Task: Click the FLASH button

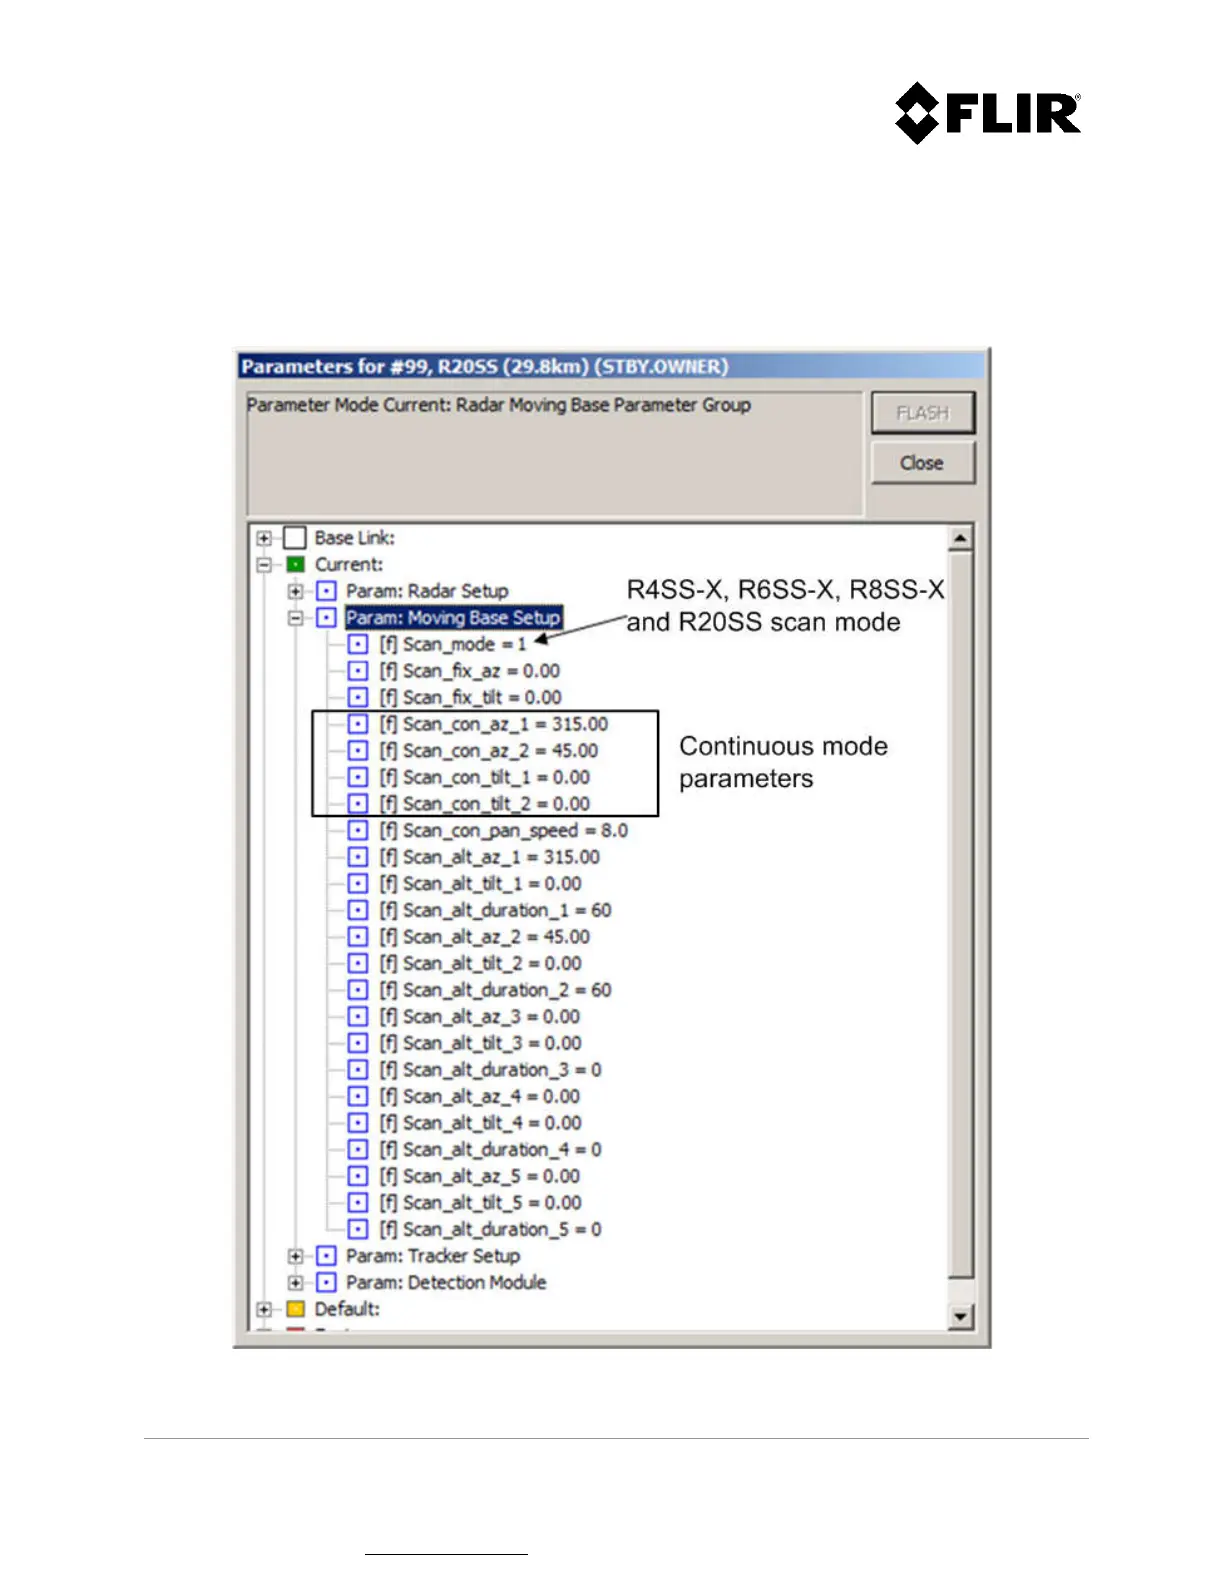Action: (922, 413)
